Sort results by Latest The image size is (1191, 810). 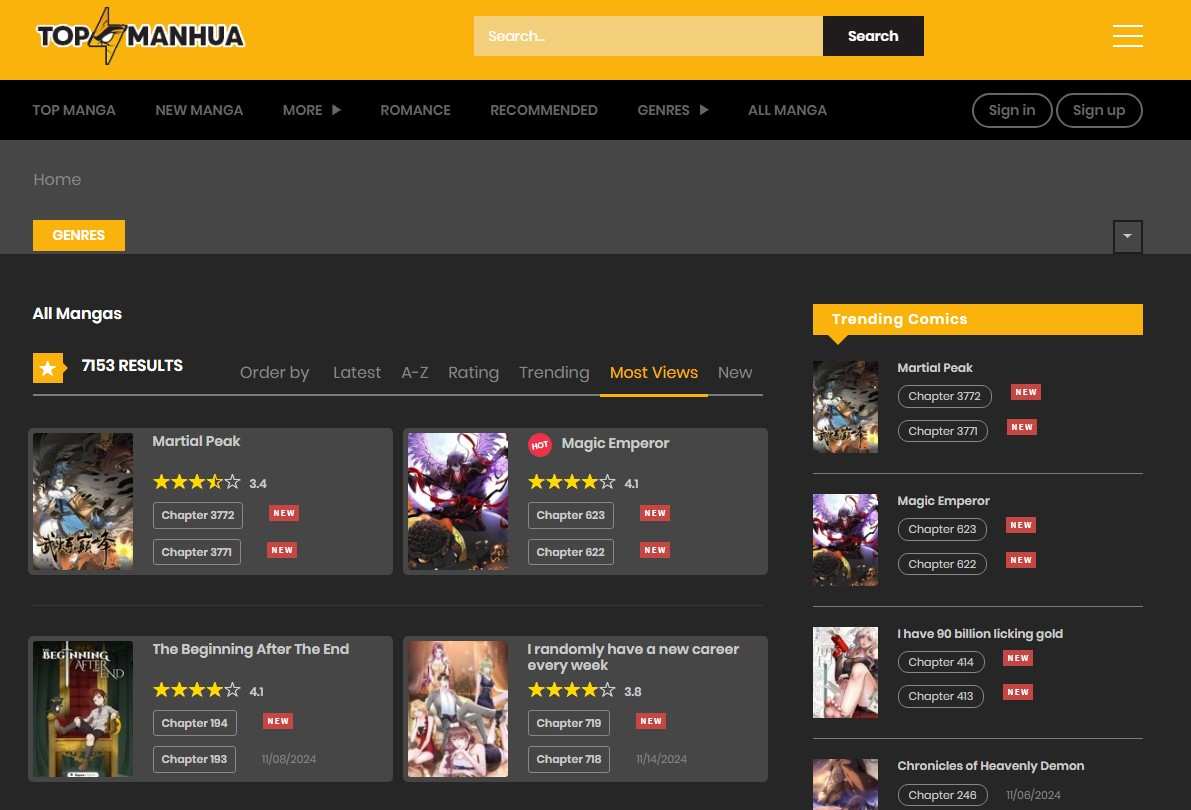point(357,372)
